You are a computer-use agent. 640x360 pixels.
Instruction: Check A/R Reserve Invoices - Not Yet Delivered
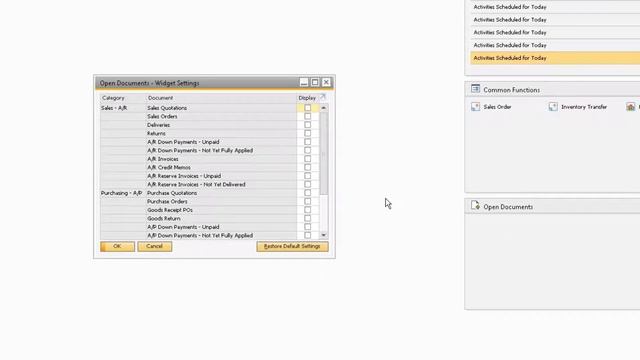click(x=307, y=184)
